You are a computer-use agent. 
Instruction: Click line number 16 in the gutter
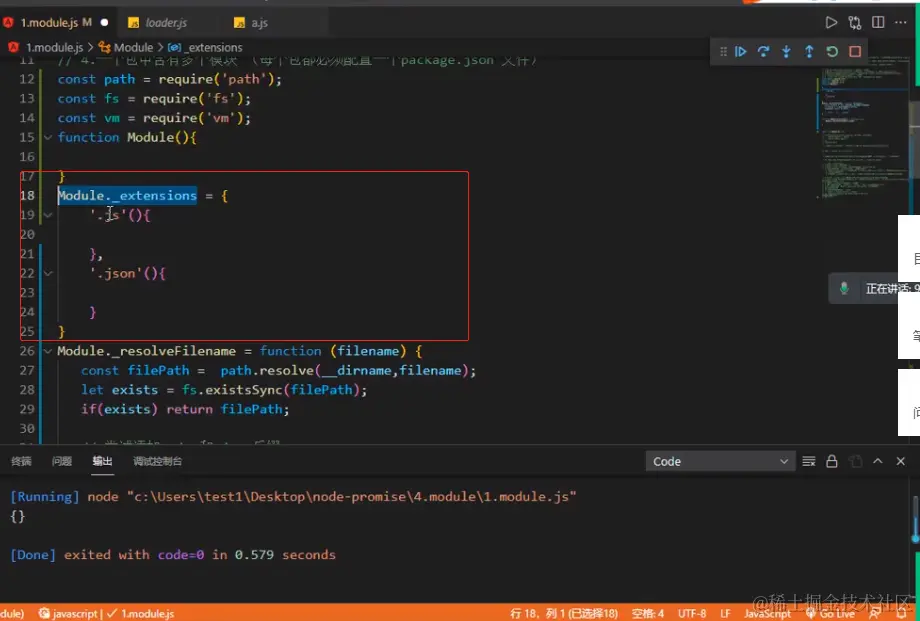click(27, 157)
